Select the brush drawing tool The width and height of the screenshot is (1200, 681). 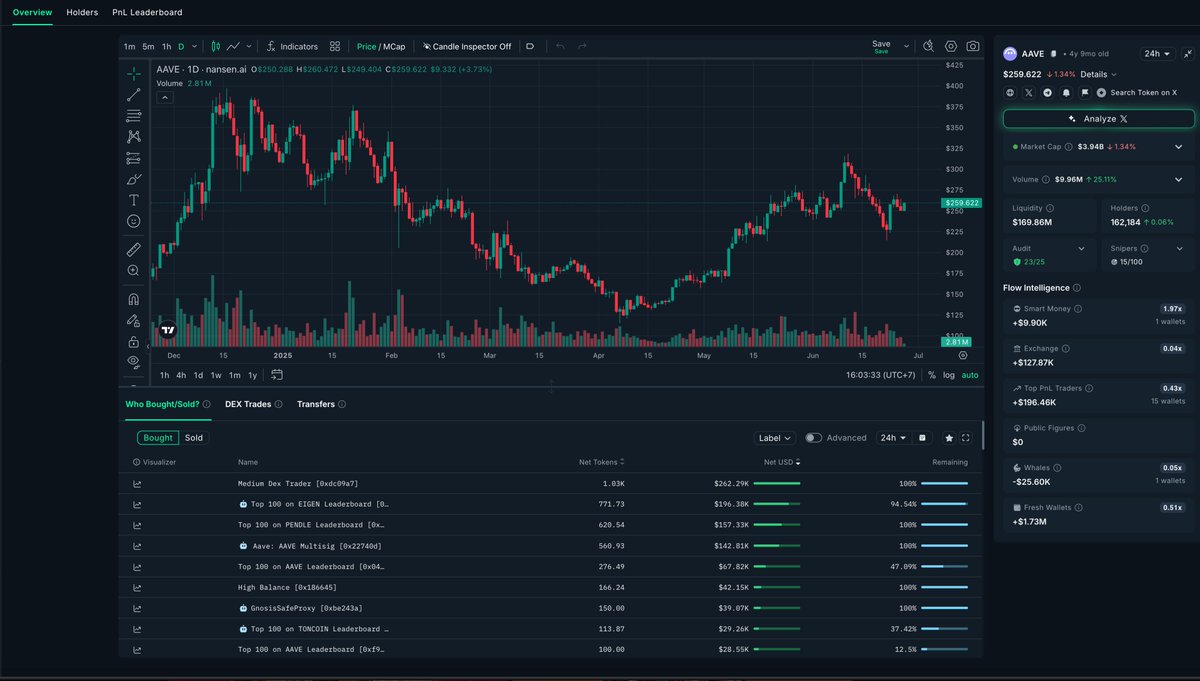(x=133, y=179)
